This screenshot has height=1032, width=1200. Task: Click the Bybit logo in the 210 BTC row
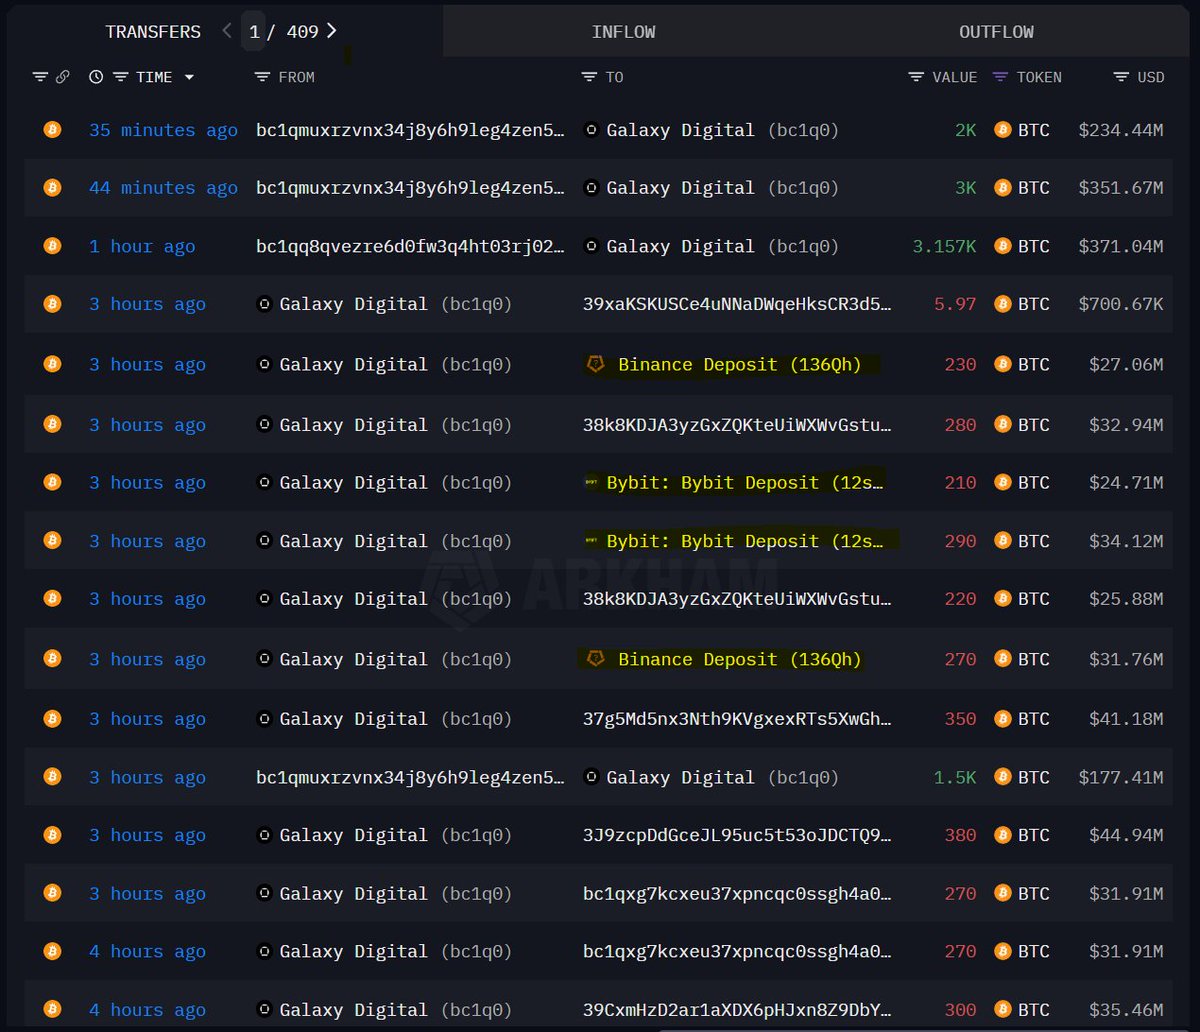(x=592, y=483)
